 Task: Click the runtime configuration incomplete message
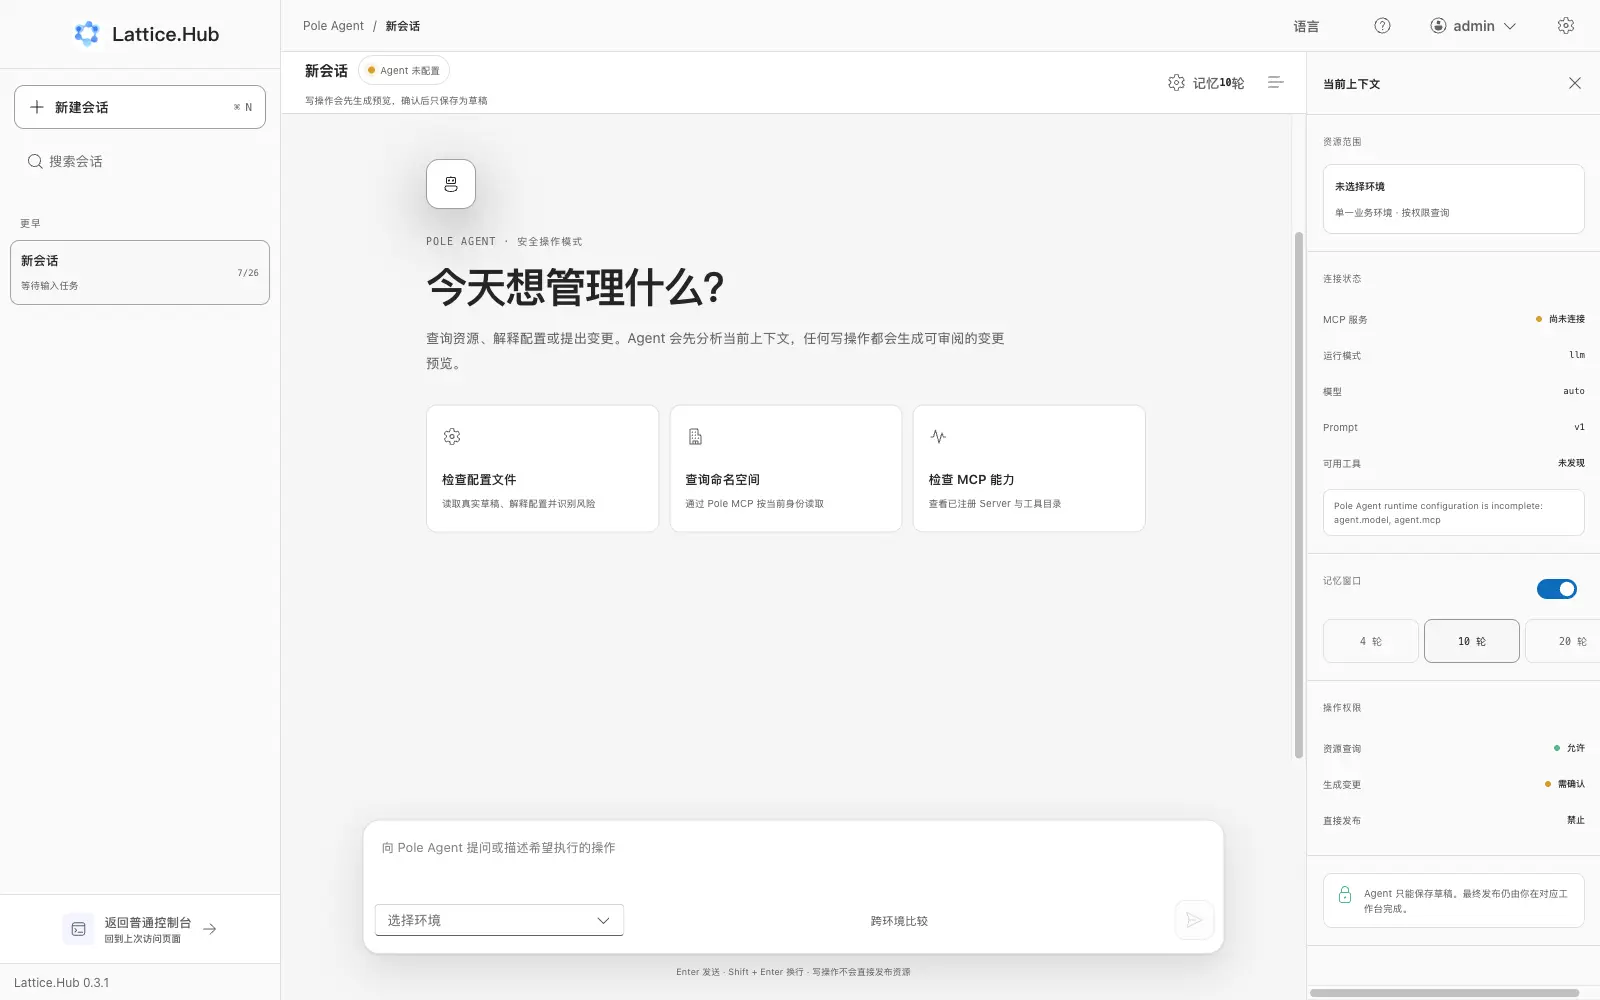click(1453, 512)
